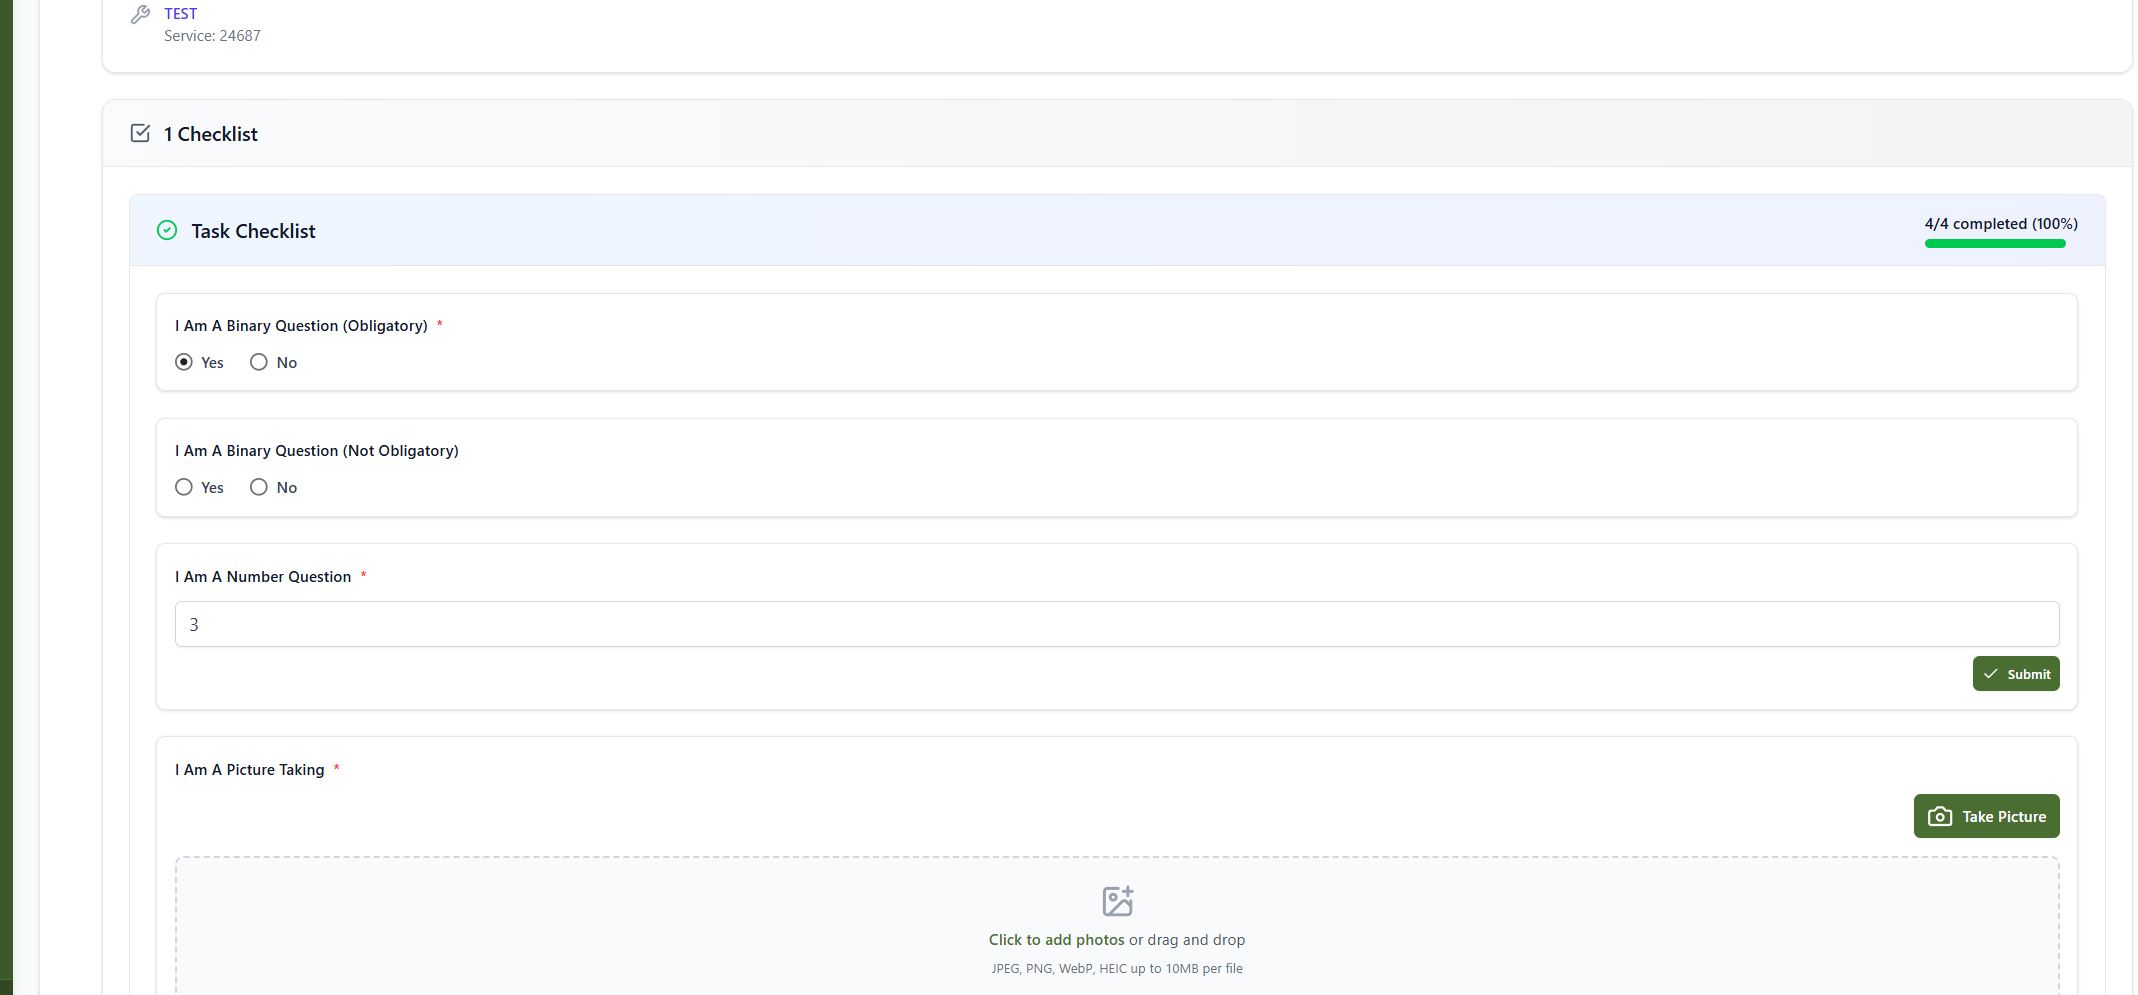Collapse the Task Checklist panel header
2138x995 pixels.
[1117, 230]
